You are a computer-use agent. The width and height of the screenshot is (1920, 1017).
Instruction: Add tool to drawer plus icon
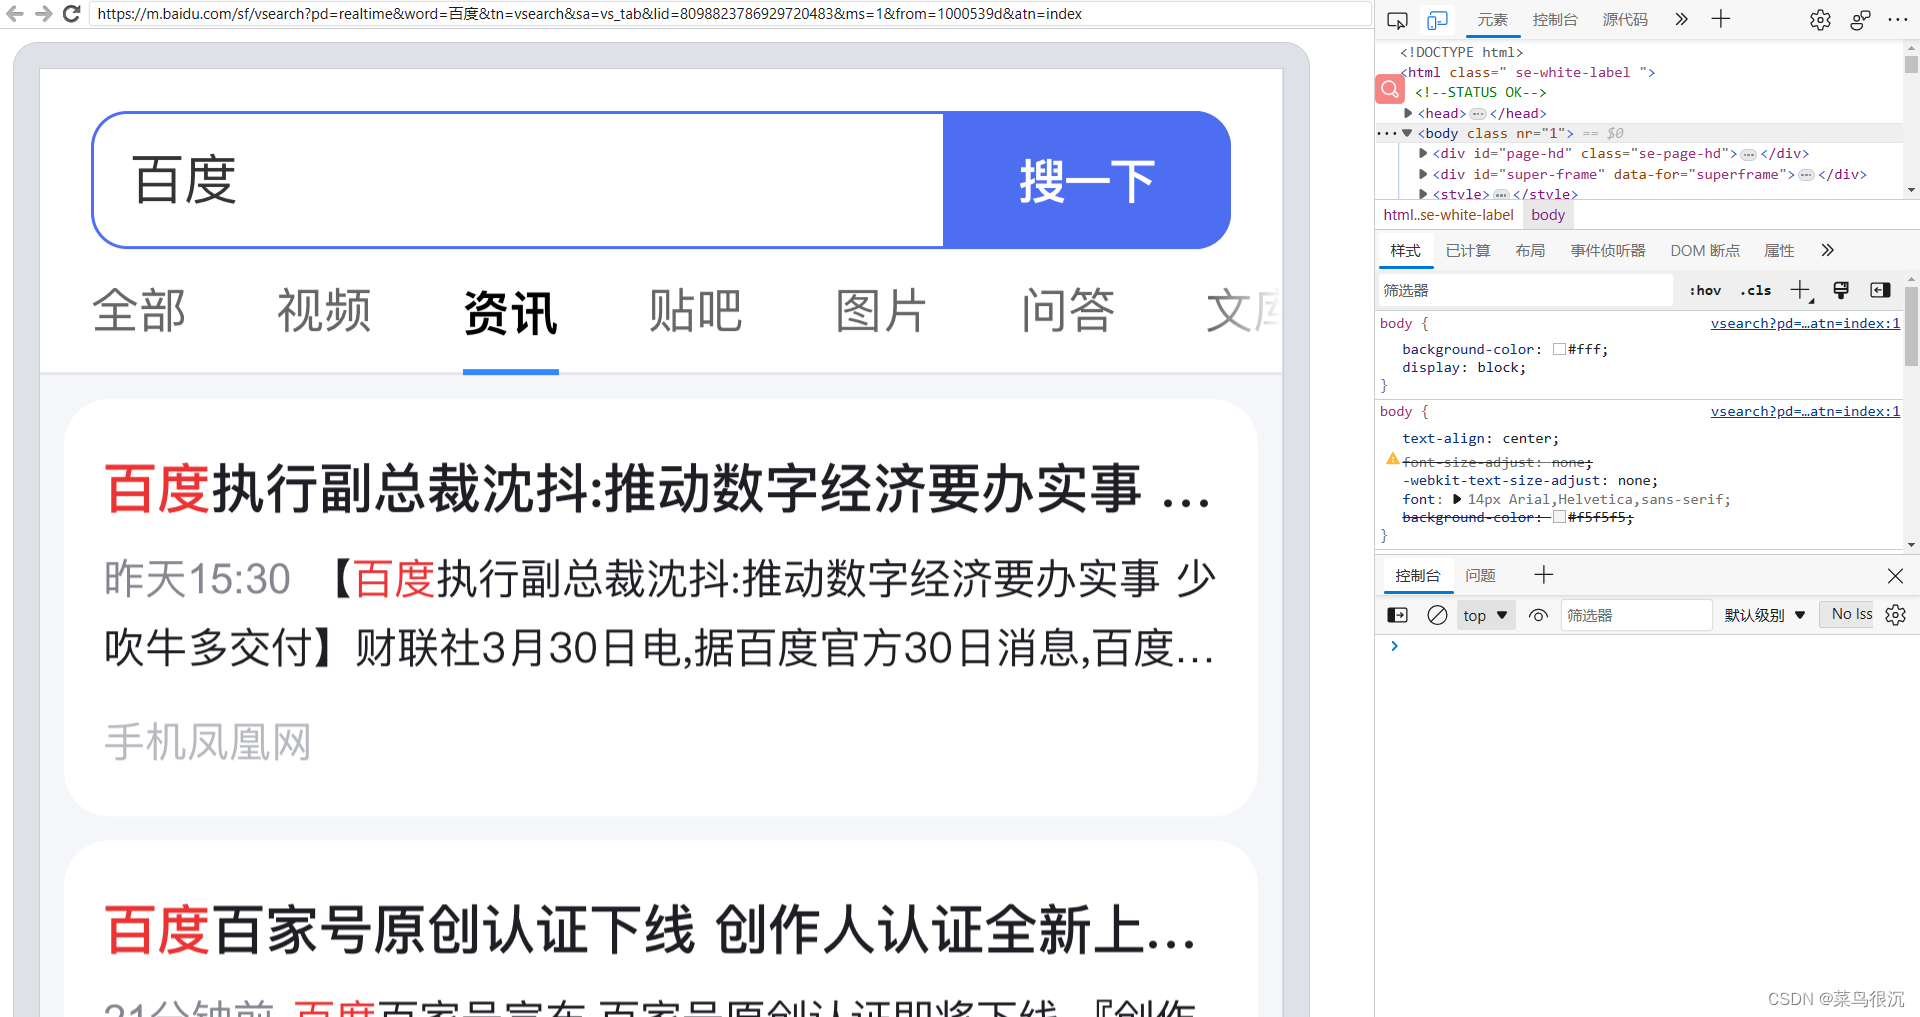[x=1543, y=574]
